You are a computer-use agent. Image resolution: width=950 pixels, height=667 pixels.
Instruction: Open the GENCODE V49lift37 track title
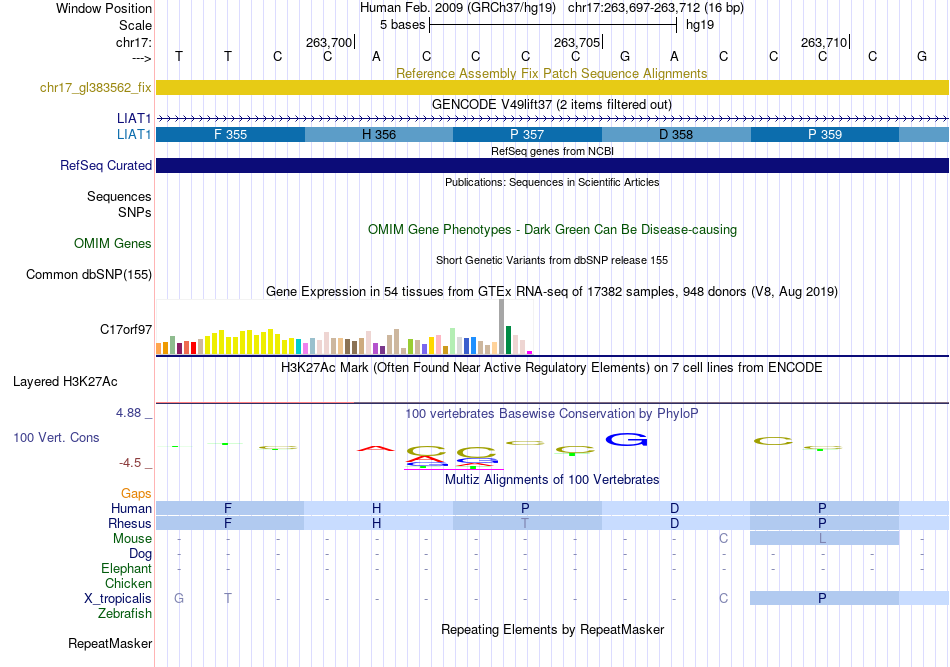(x=551, y=104)
